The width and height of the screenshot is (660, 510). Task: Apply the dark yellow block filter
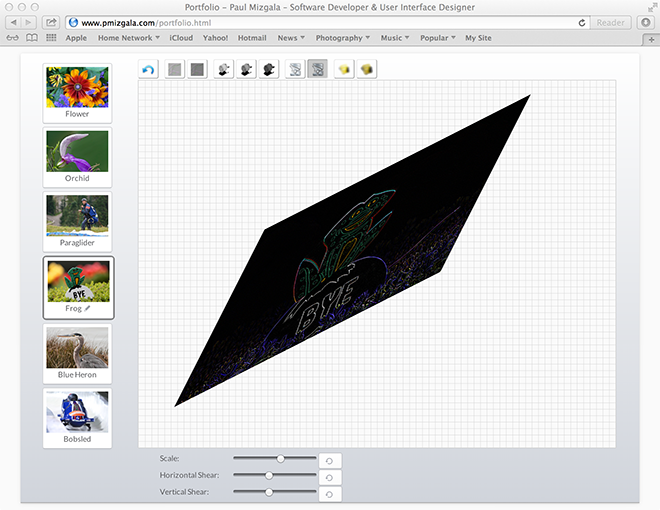click(x=367, y=69)
